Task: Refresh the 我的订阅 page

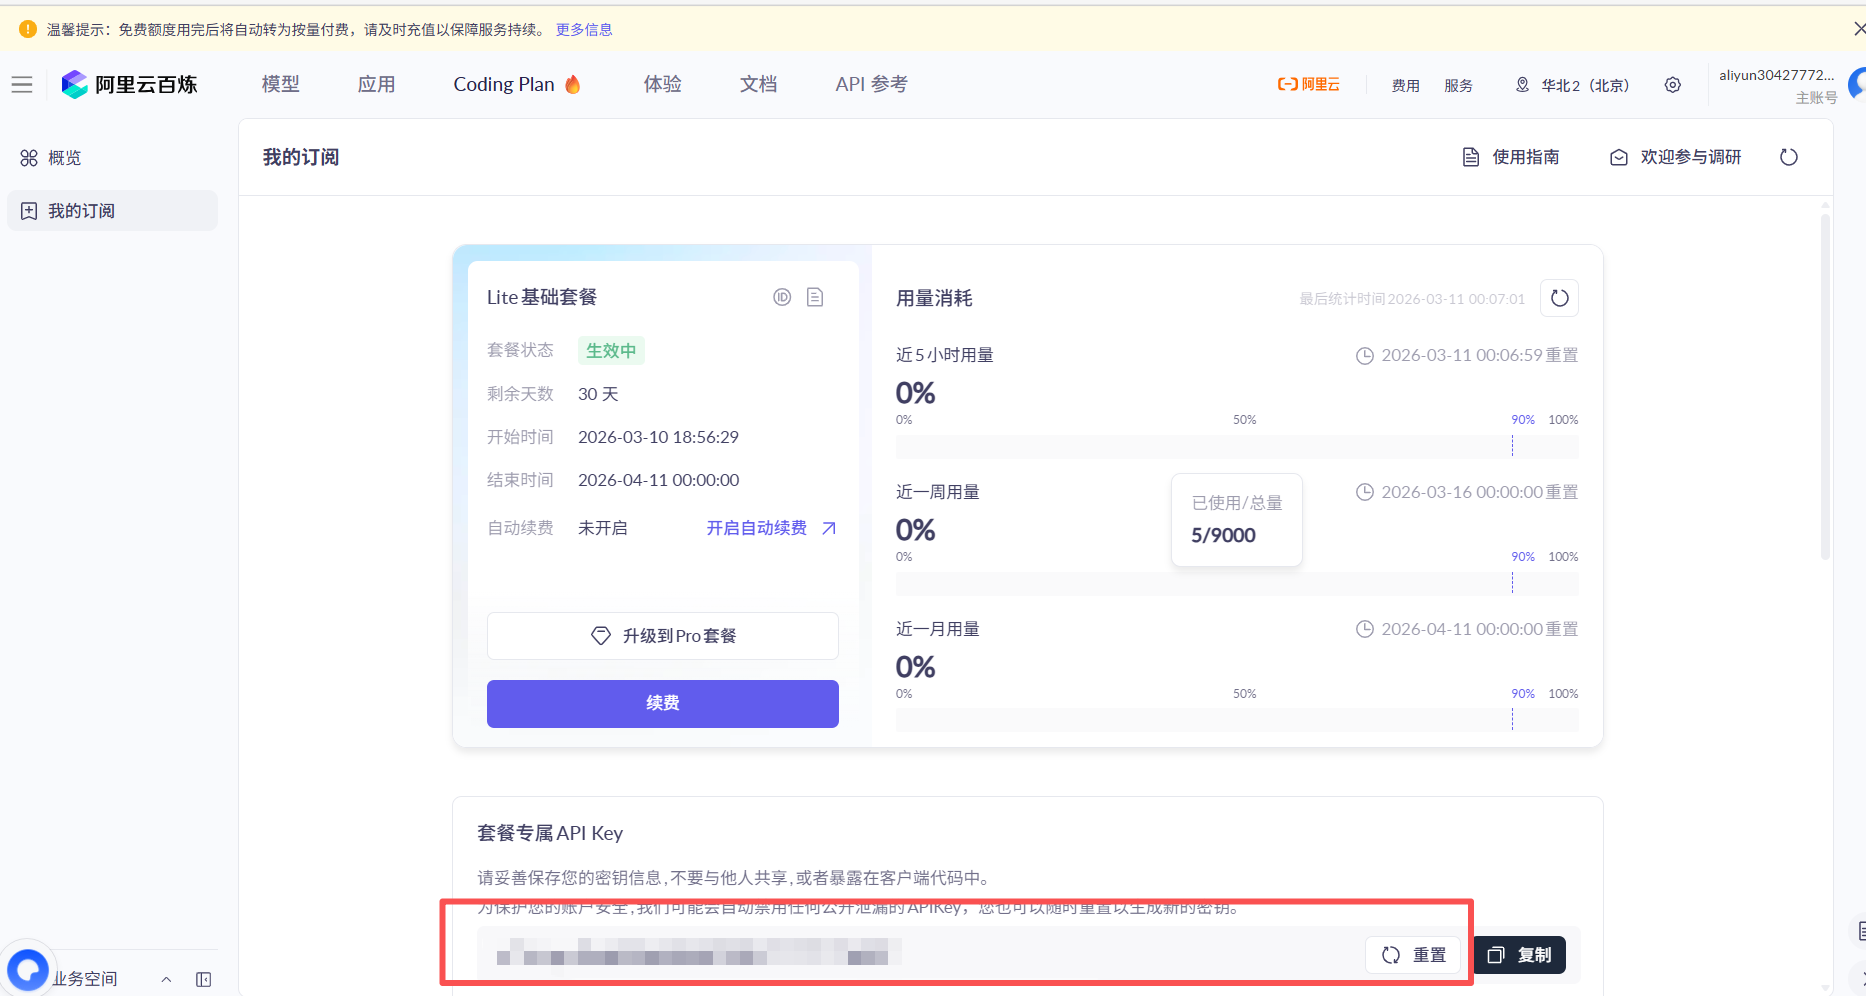Action: pos(1789,157)
